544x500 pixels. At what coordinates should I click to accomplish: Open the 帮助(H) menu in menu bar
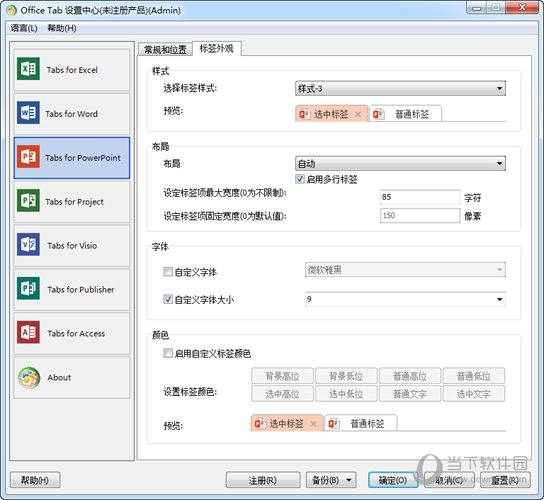tap(62, 28)
